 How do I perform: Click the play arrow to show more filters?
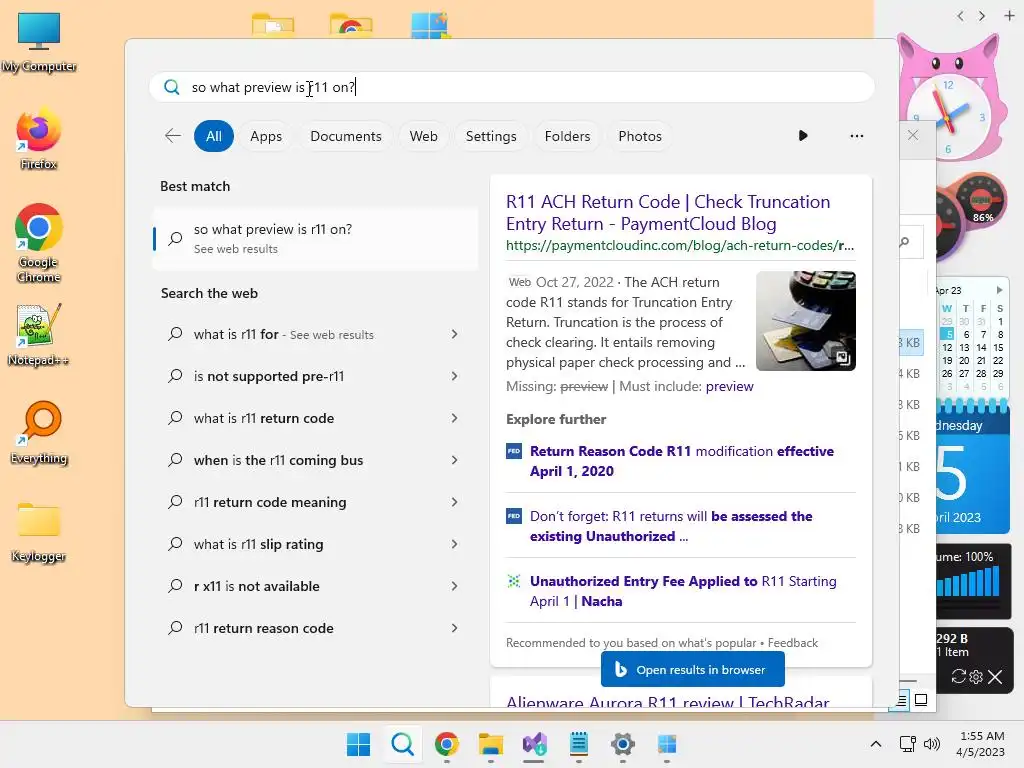pyautogui.click(x=803, y=136)
